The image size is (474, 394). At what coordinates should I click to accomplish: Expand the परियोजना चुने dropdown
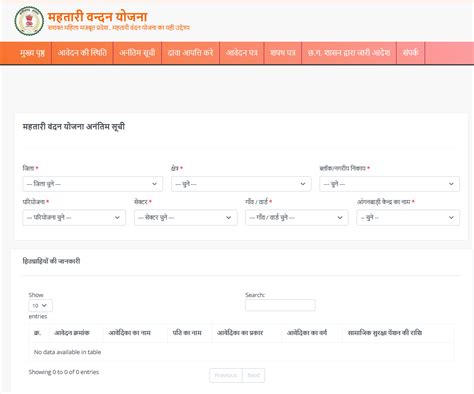[74, 218]
